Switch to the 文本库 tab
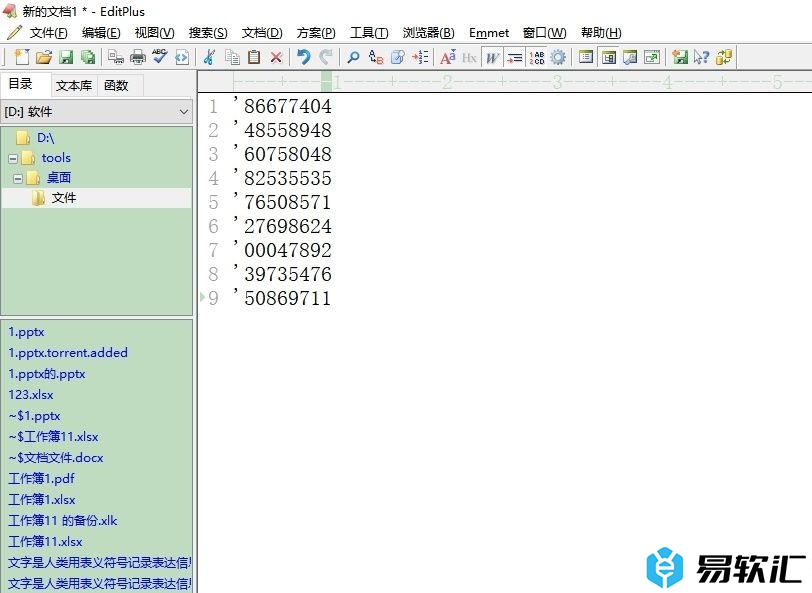812x593 pixels. coord(74,85)
